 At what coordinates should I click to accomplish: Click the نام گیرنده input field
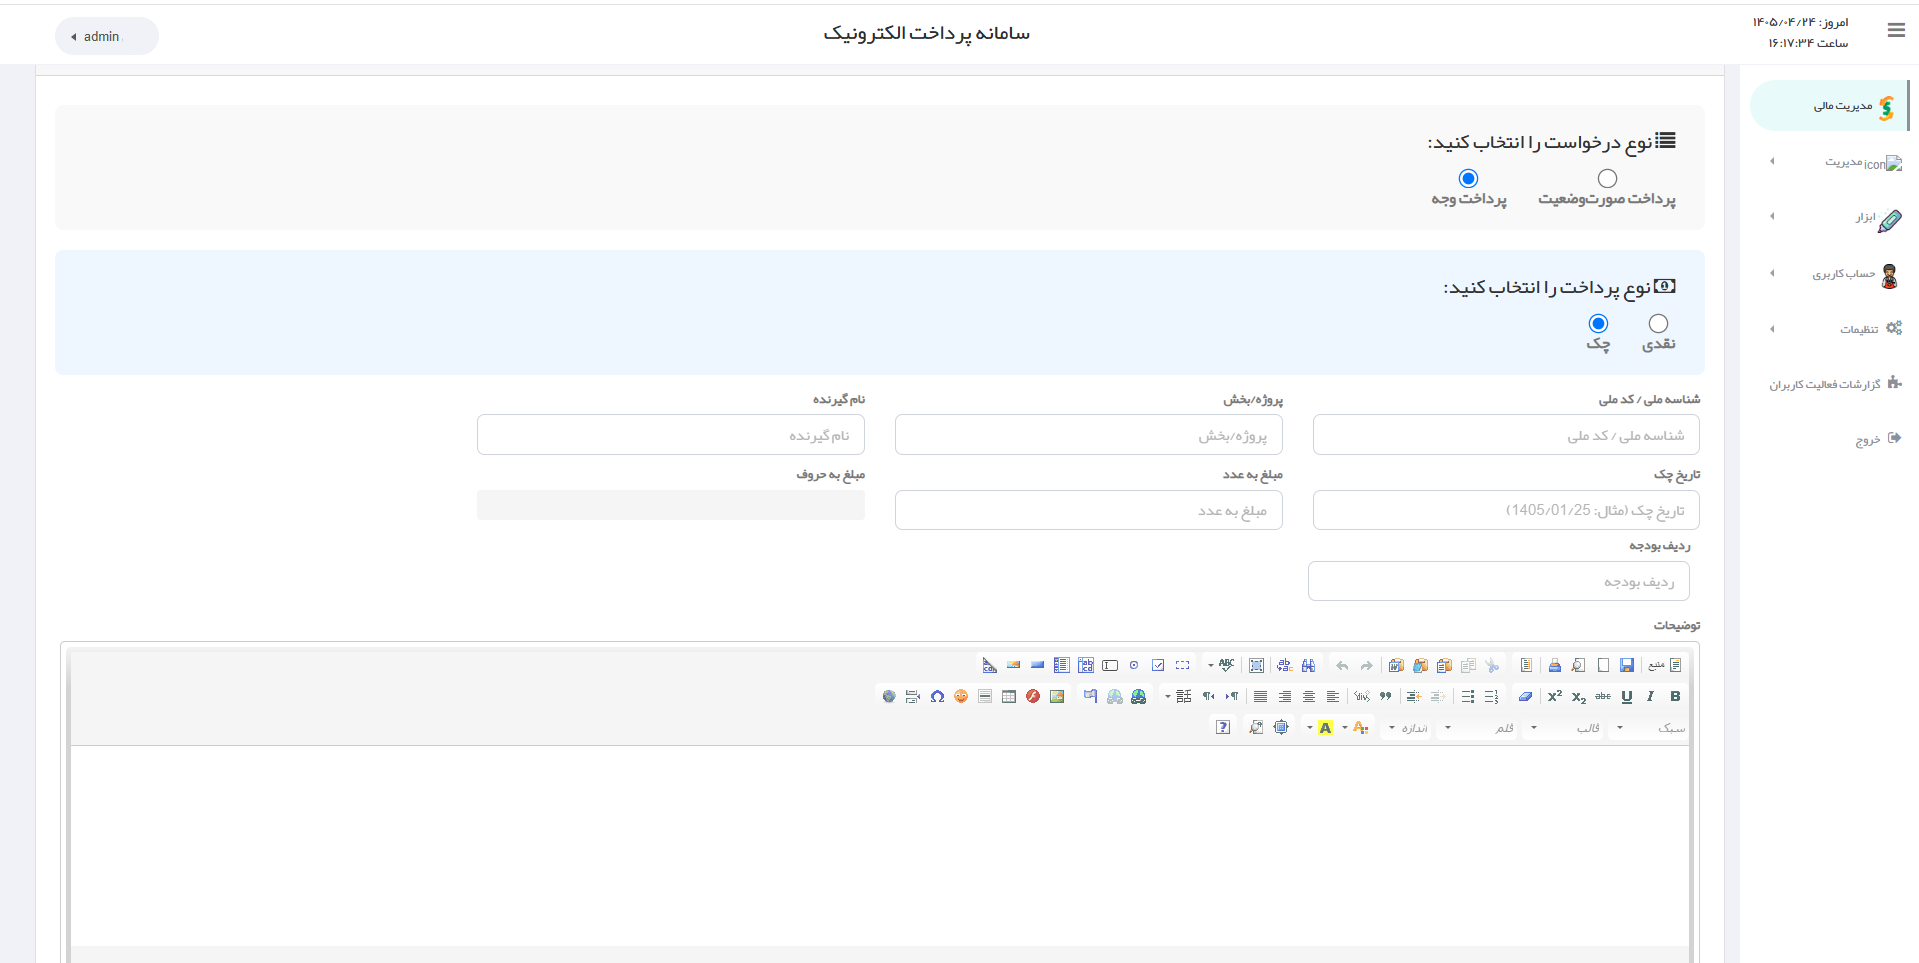click(x=671, y=435)
